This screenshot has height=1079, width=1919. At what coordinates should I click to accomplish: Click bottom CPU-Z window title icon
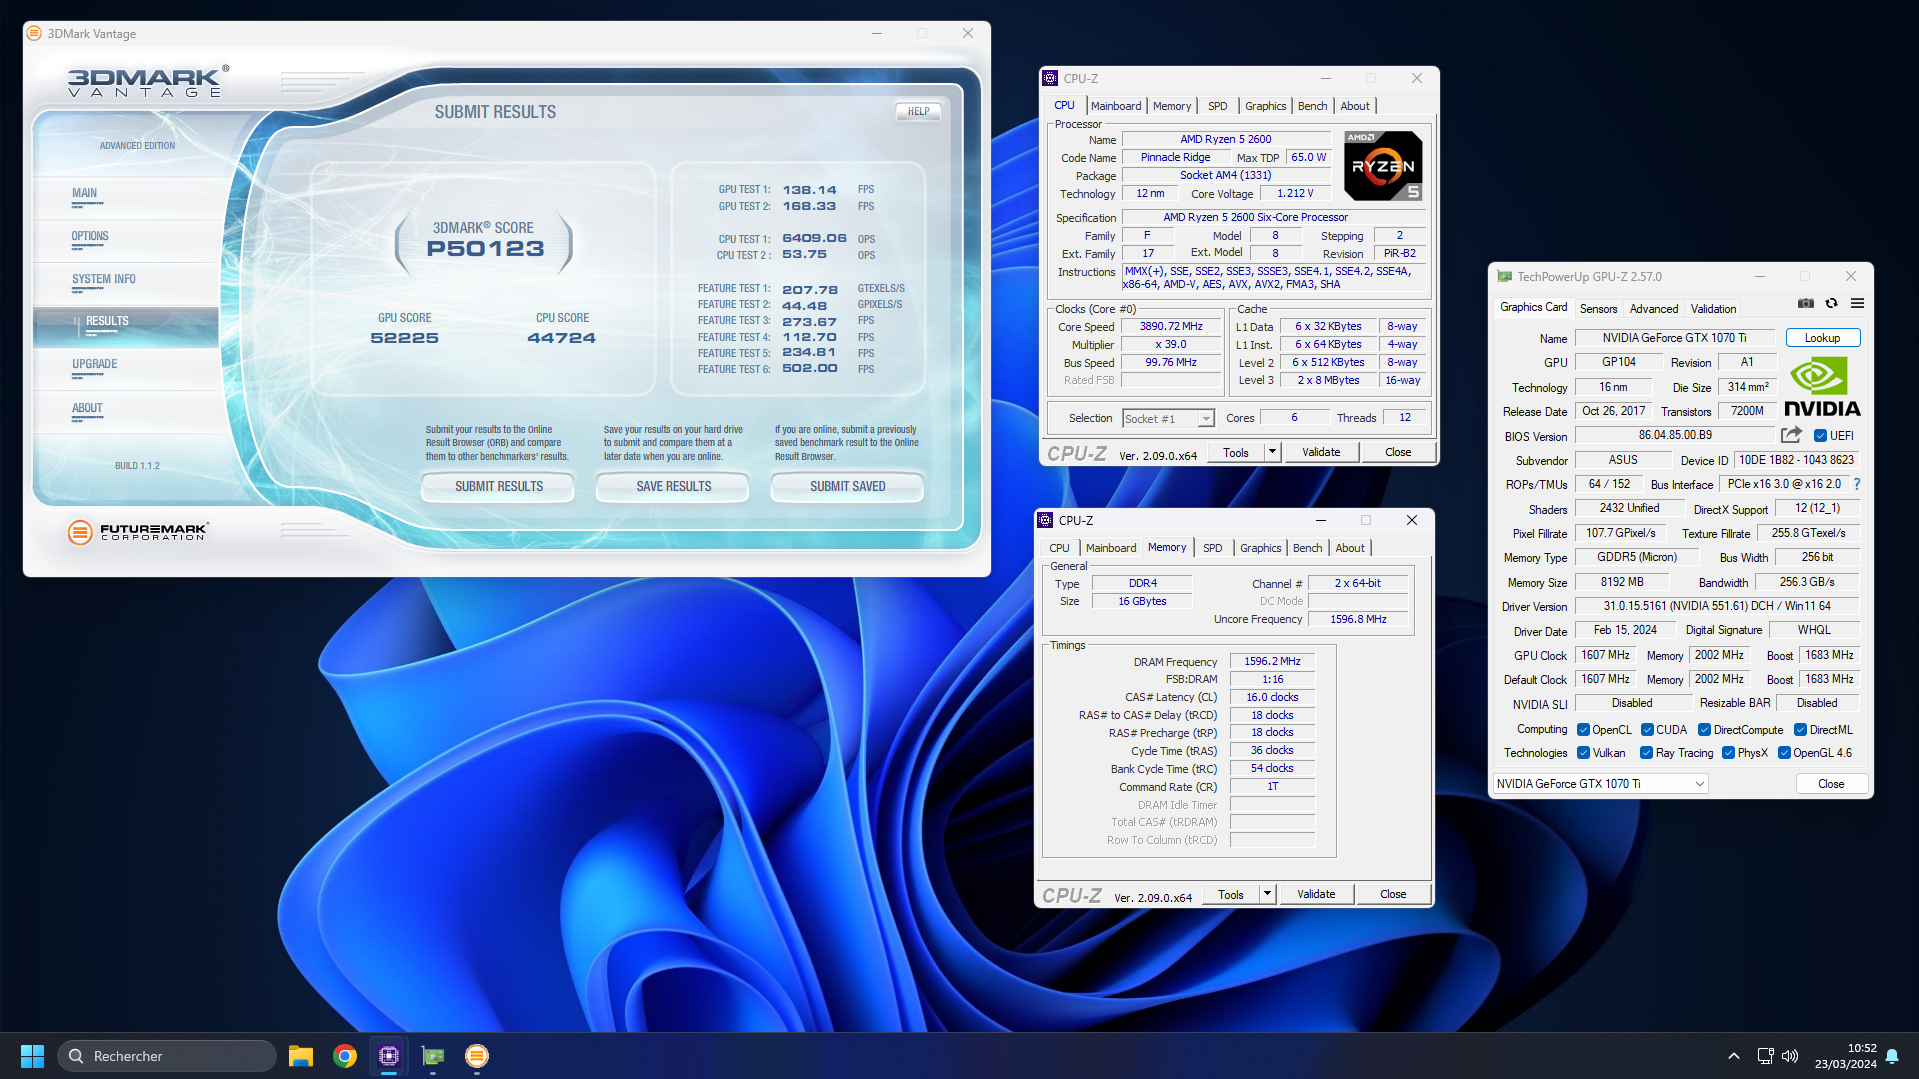[x=1045, y=520]
